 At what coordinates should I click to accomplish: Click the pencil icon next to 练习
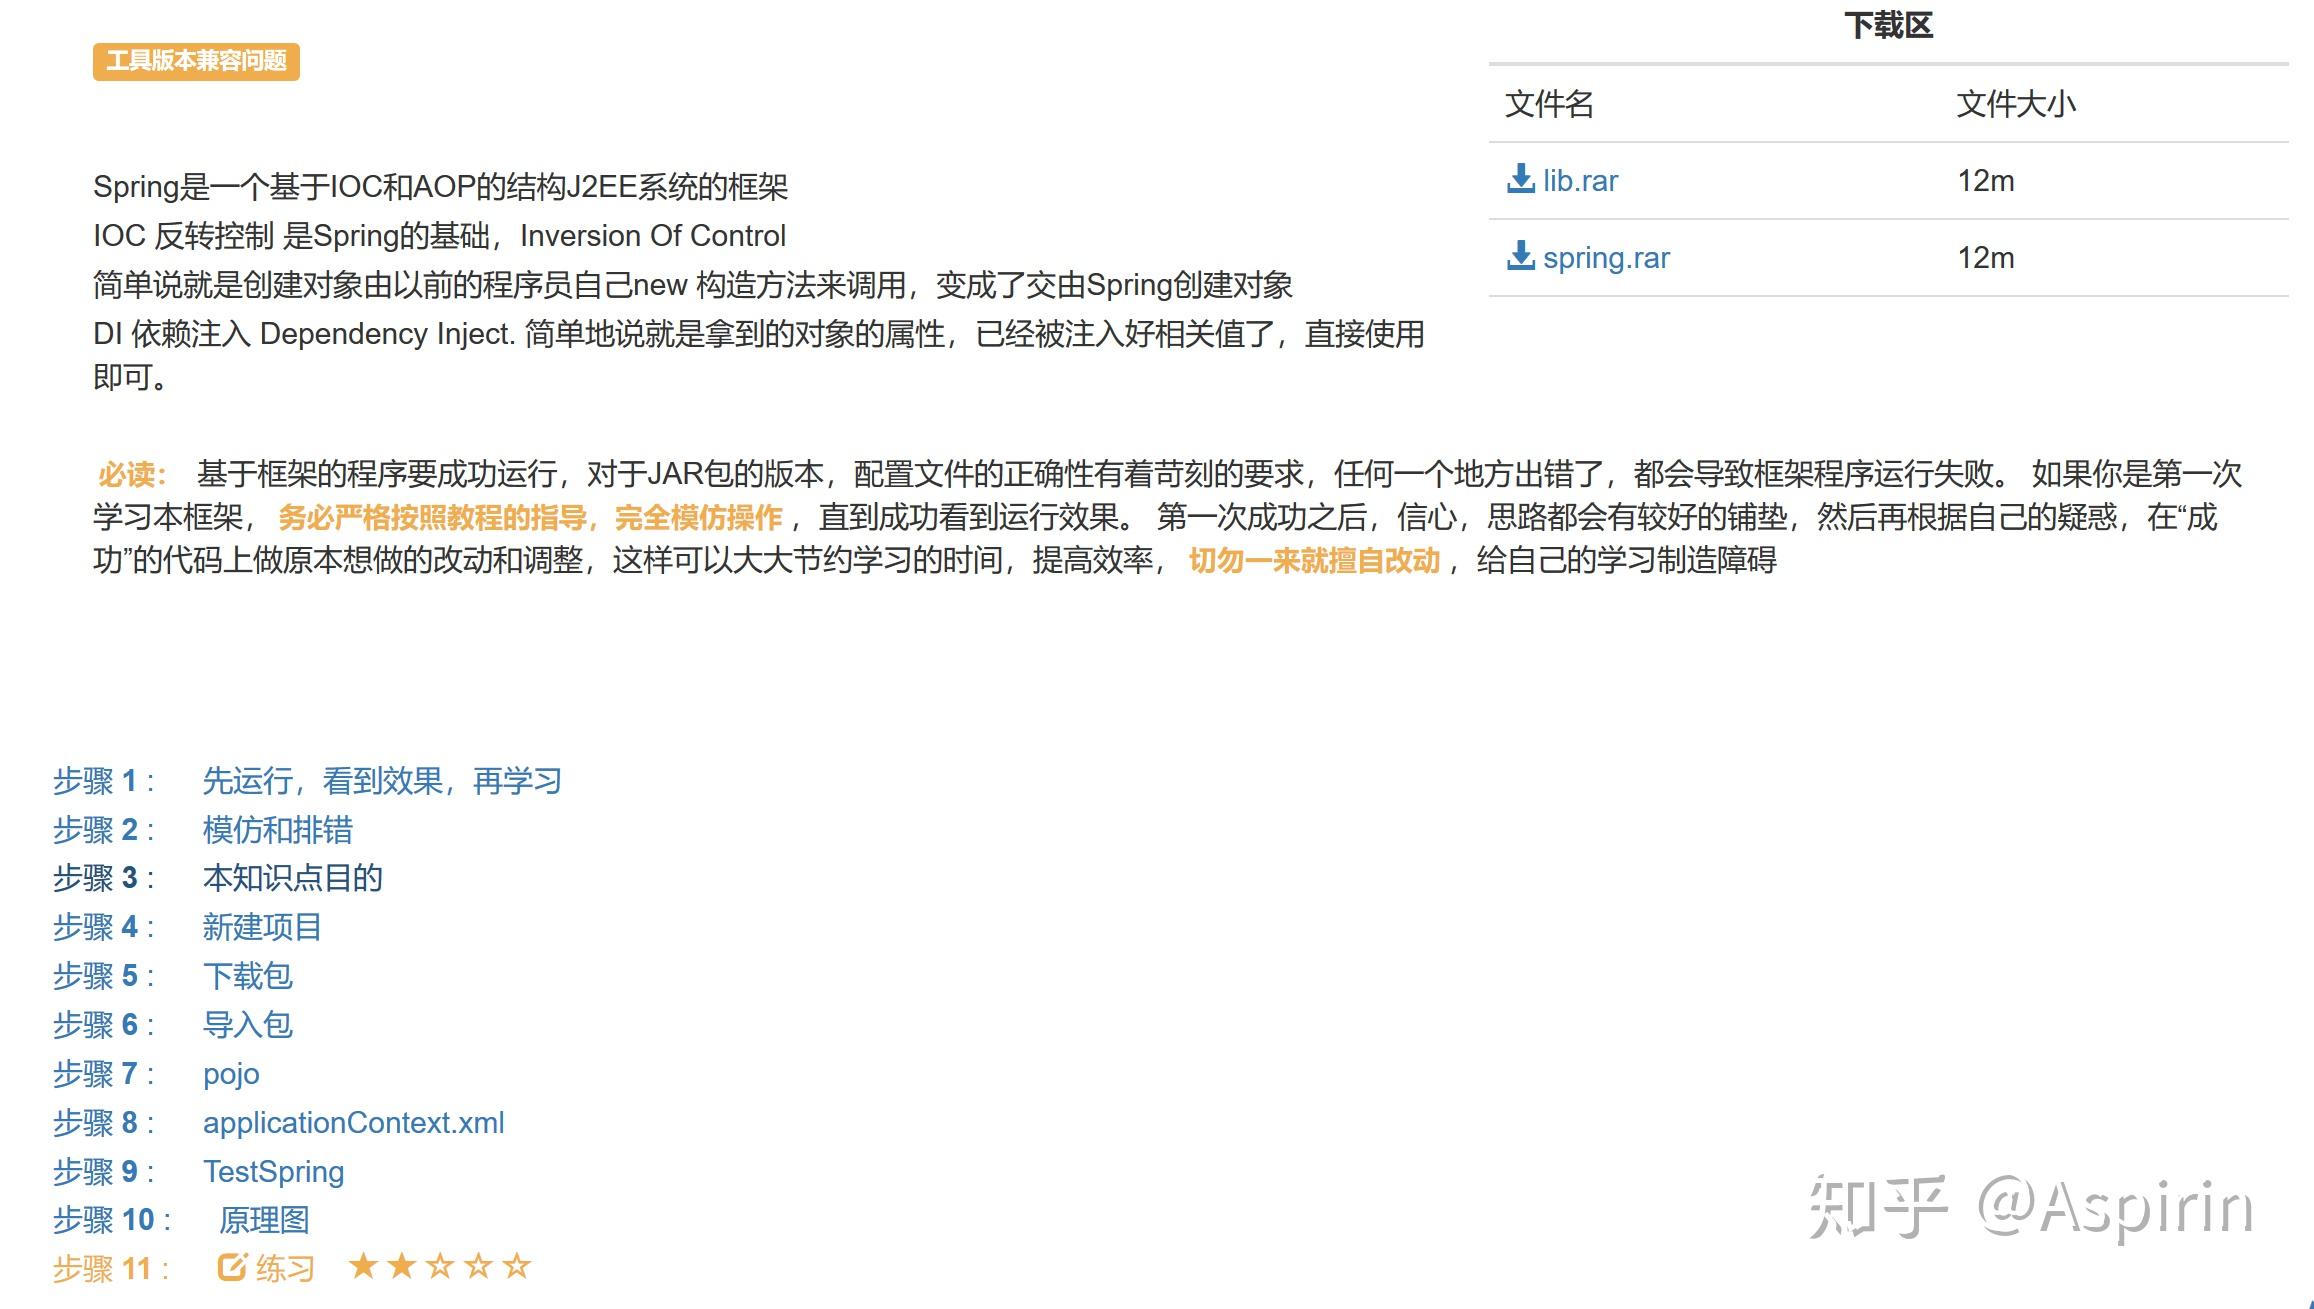tap(230, 1266)
